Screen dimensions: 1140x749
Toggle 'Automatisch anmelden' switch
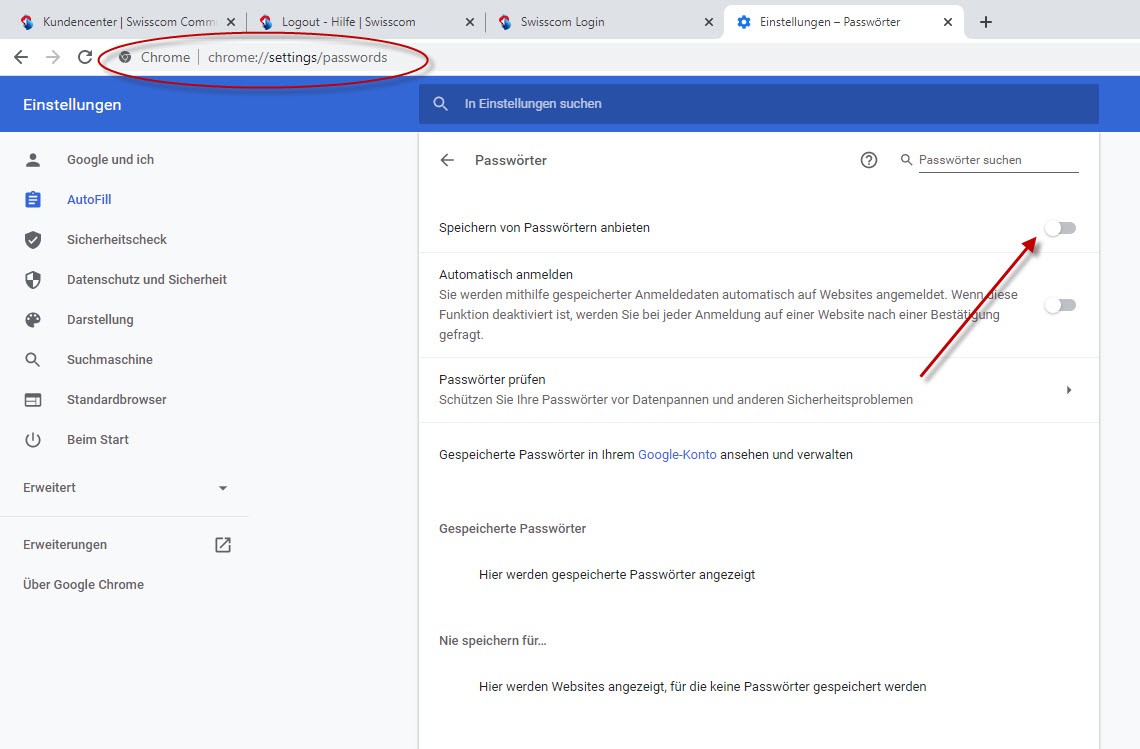[x=1060, y=305]
